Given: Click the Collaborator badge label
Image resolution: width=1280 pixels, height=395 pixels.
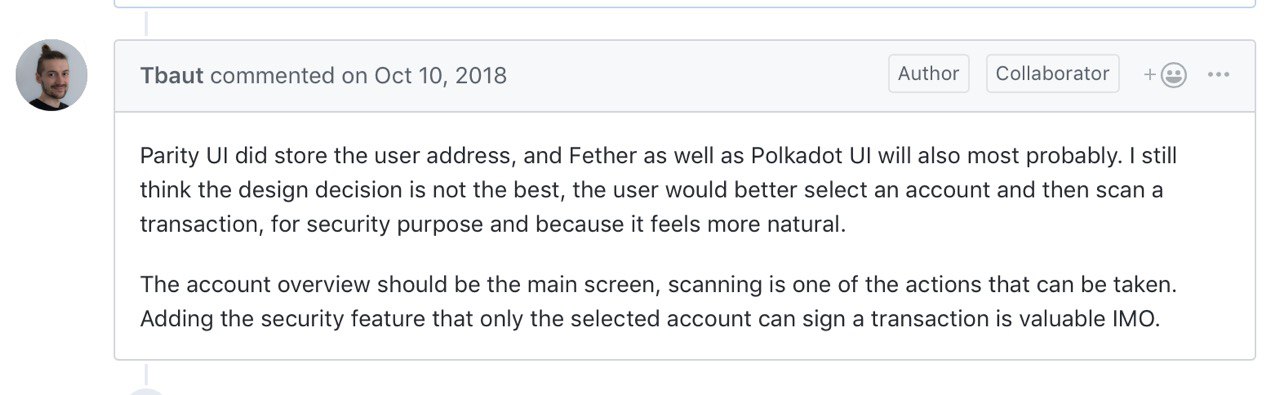Looking at the screenshot, I should (1052, 74).
